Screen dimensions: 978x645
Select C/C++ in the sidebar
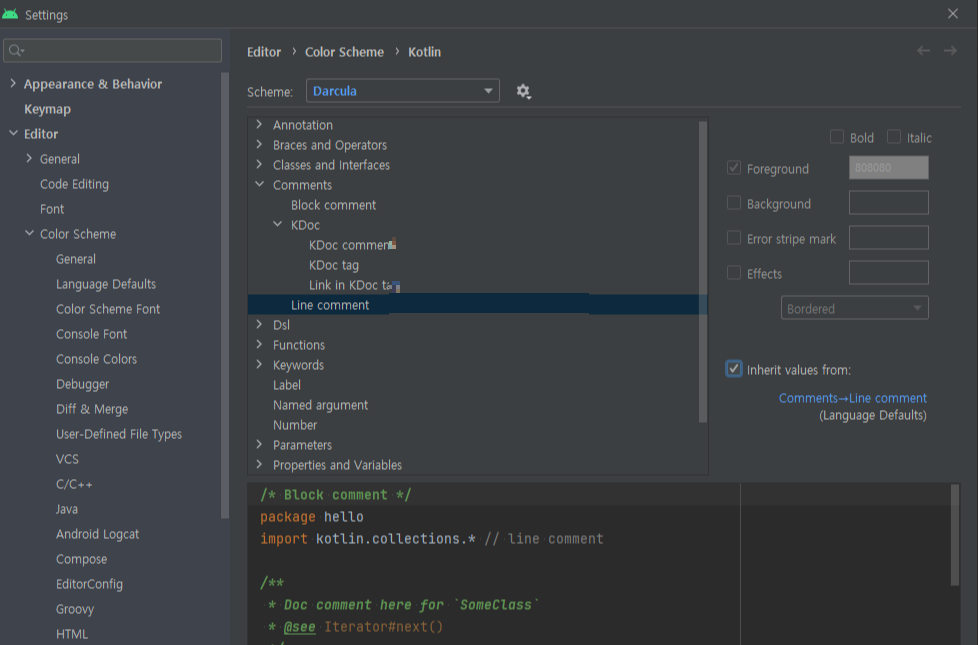coord(74,484)
